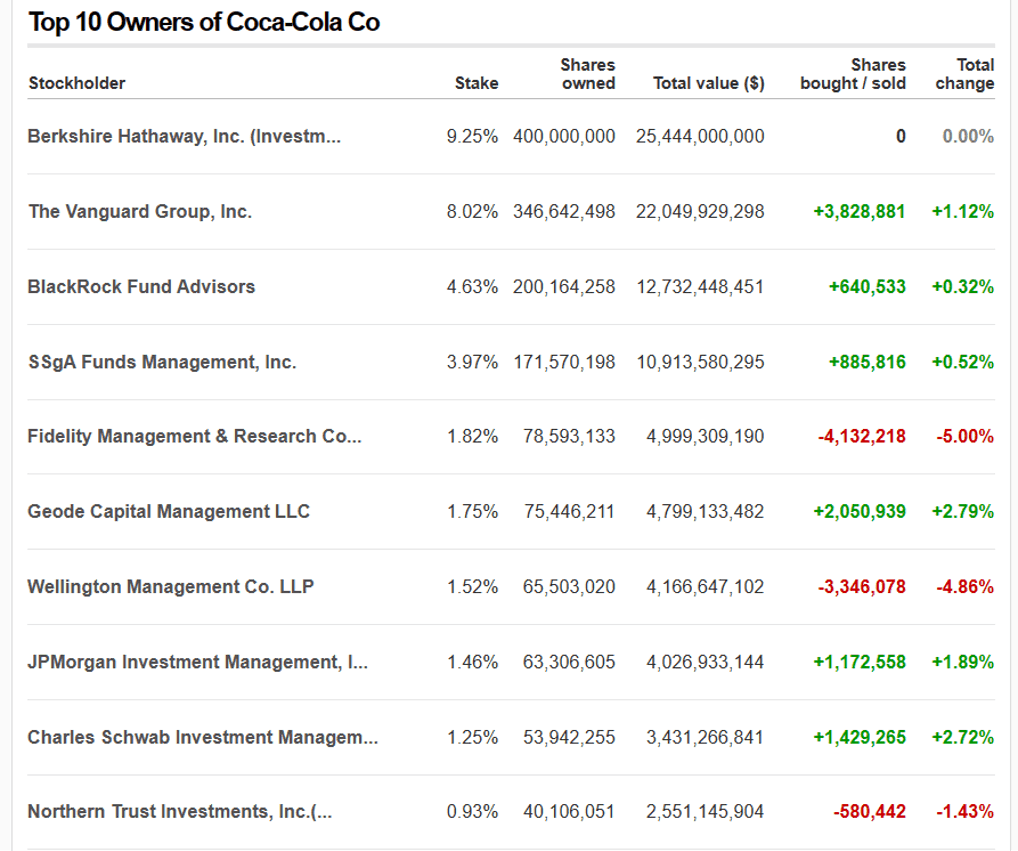Click shares sold value -580,442
Screen dimensions: 1018x851
click(x=869, y=811)
